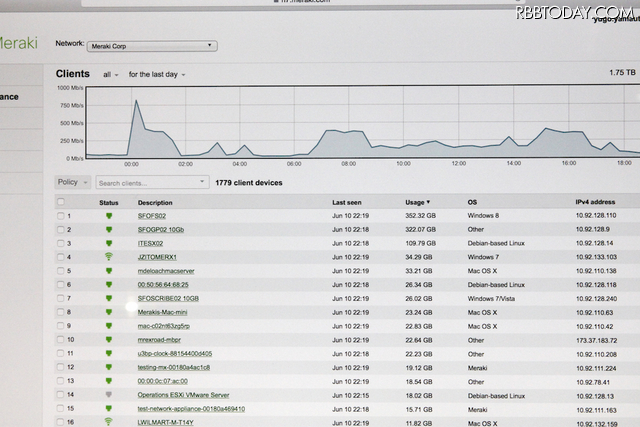640x427 pixels.
Task: Click the status icon for mrexroad-mbpr
Action: point(109,340)
